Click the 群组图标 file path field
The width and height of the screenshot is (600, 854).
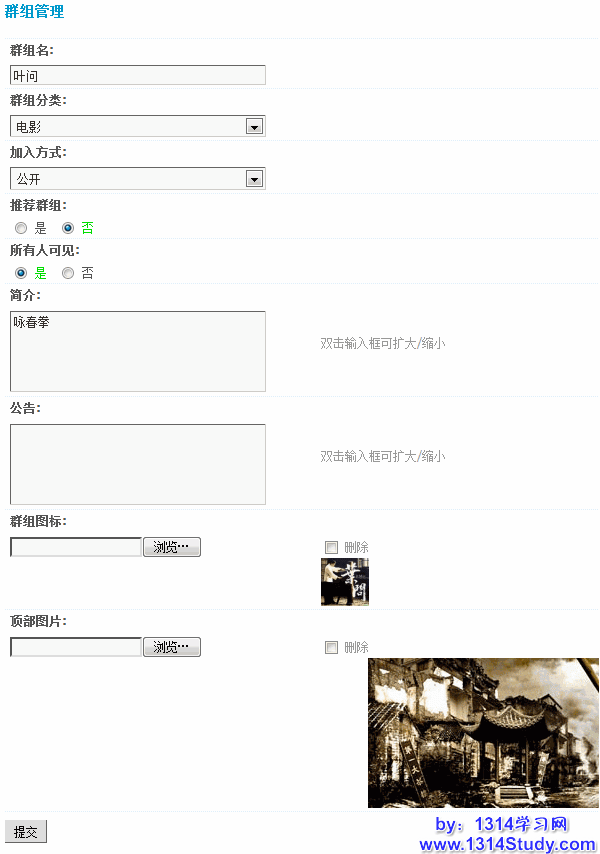pos(76,547)
